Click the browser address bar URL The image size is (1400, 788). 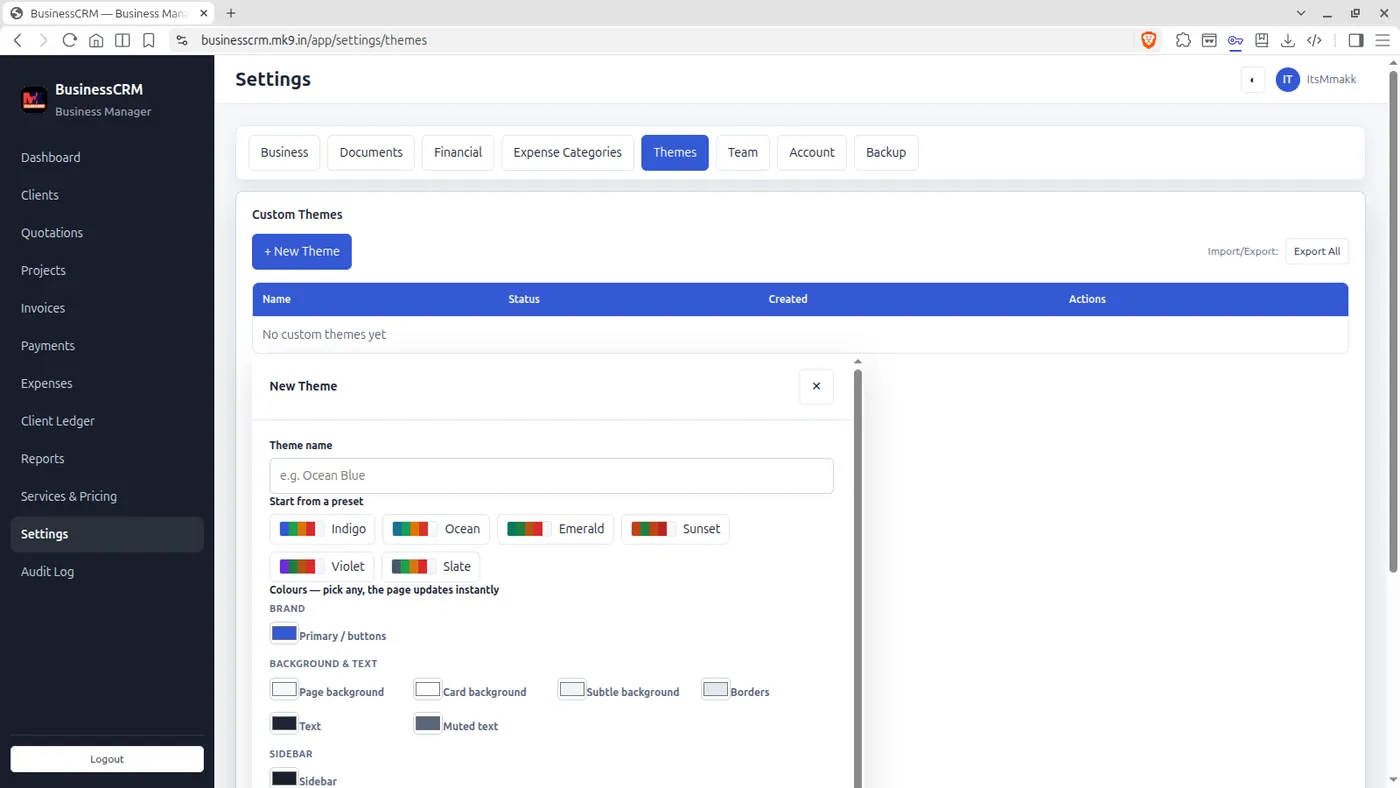click(314, 40)
